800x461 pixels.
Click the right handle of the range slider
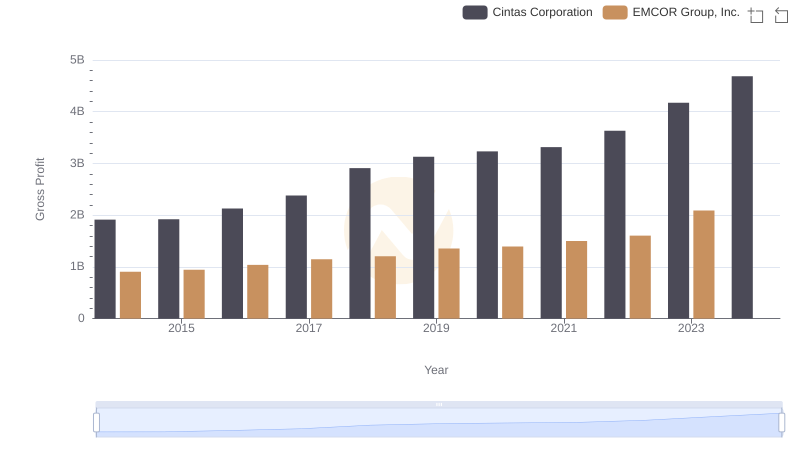[x=781, y=423]
